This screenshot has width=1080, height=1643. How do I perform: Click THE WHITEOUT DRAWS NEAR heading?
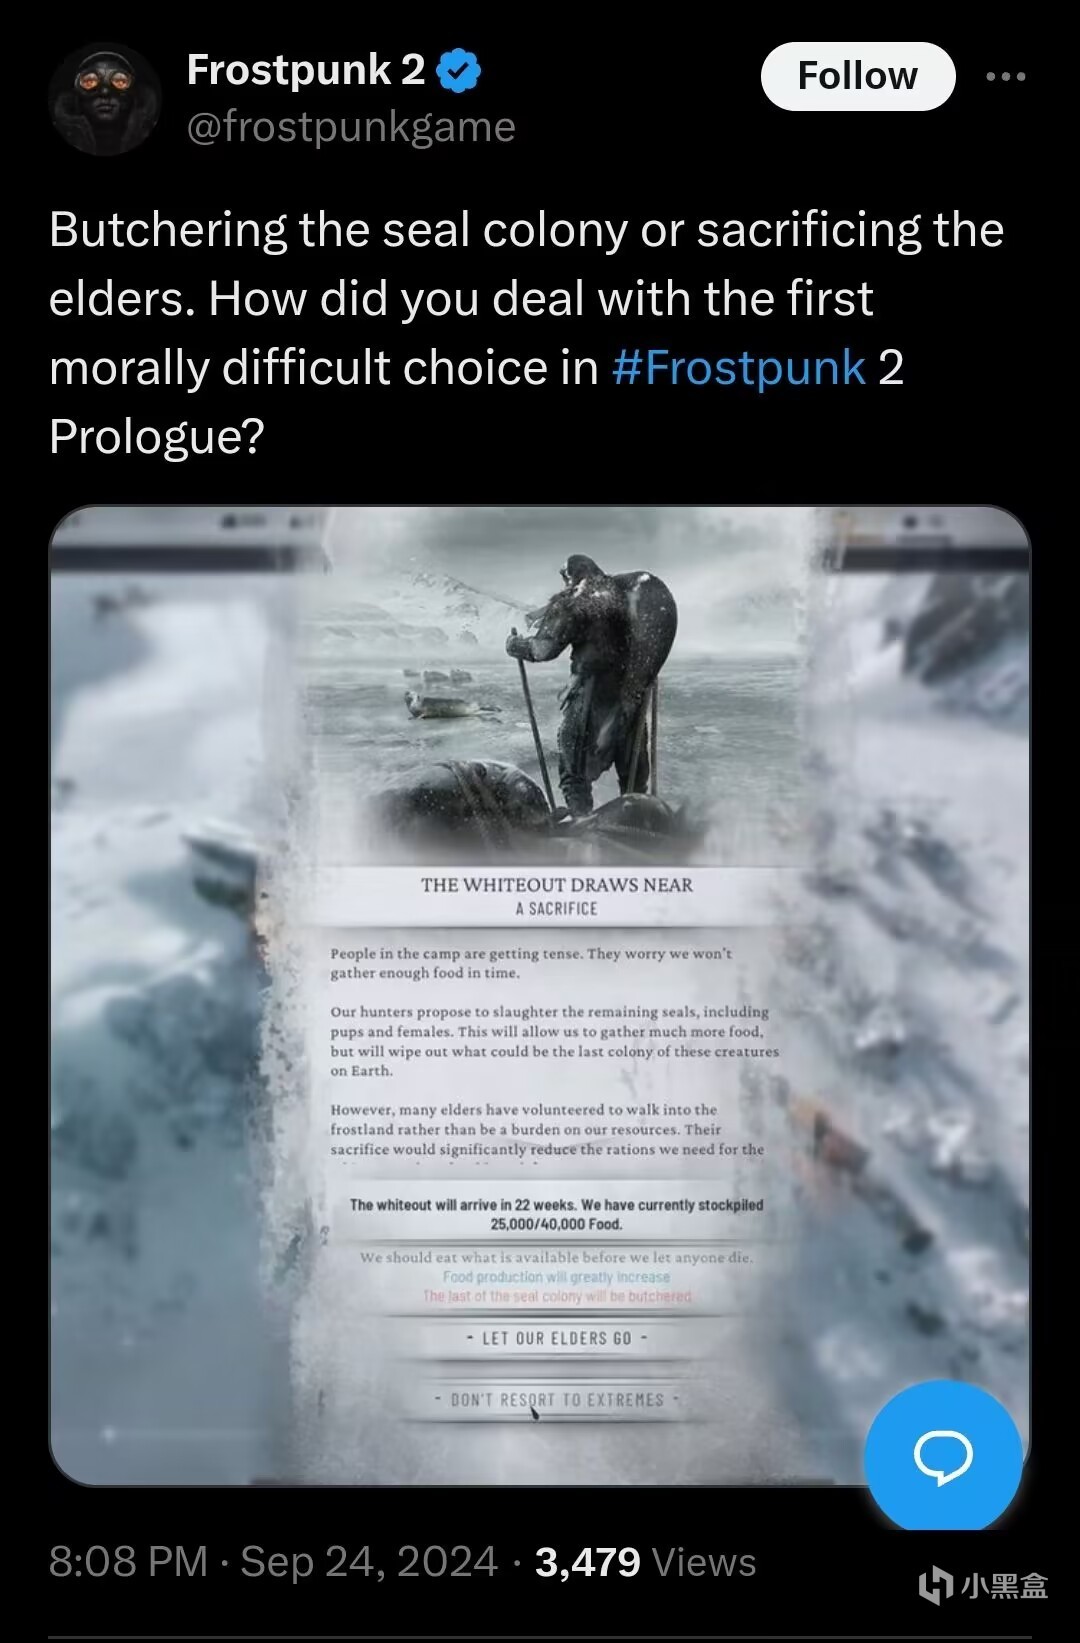click(x=557, y=885)
